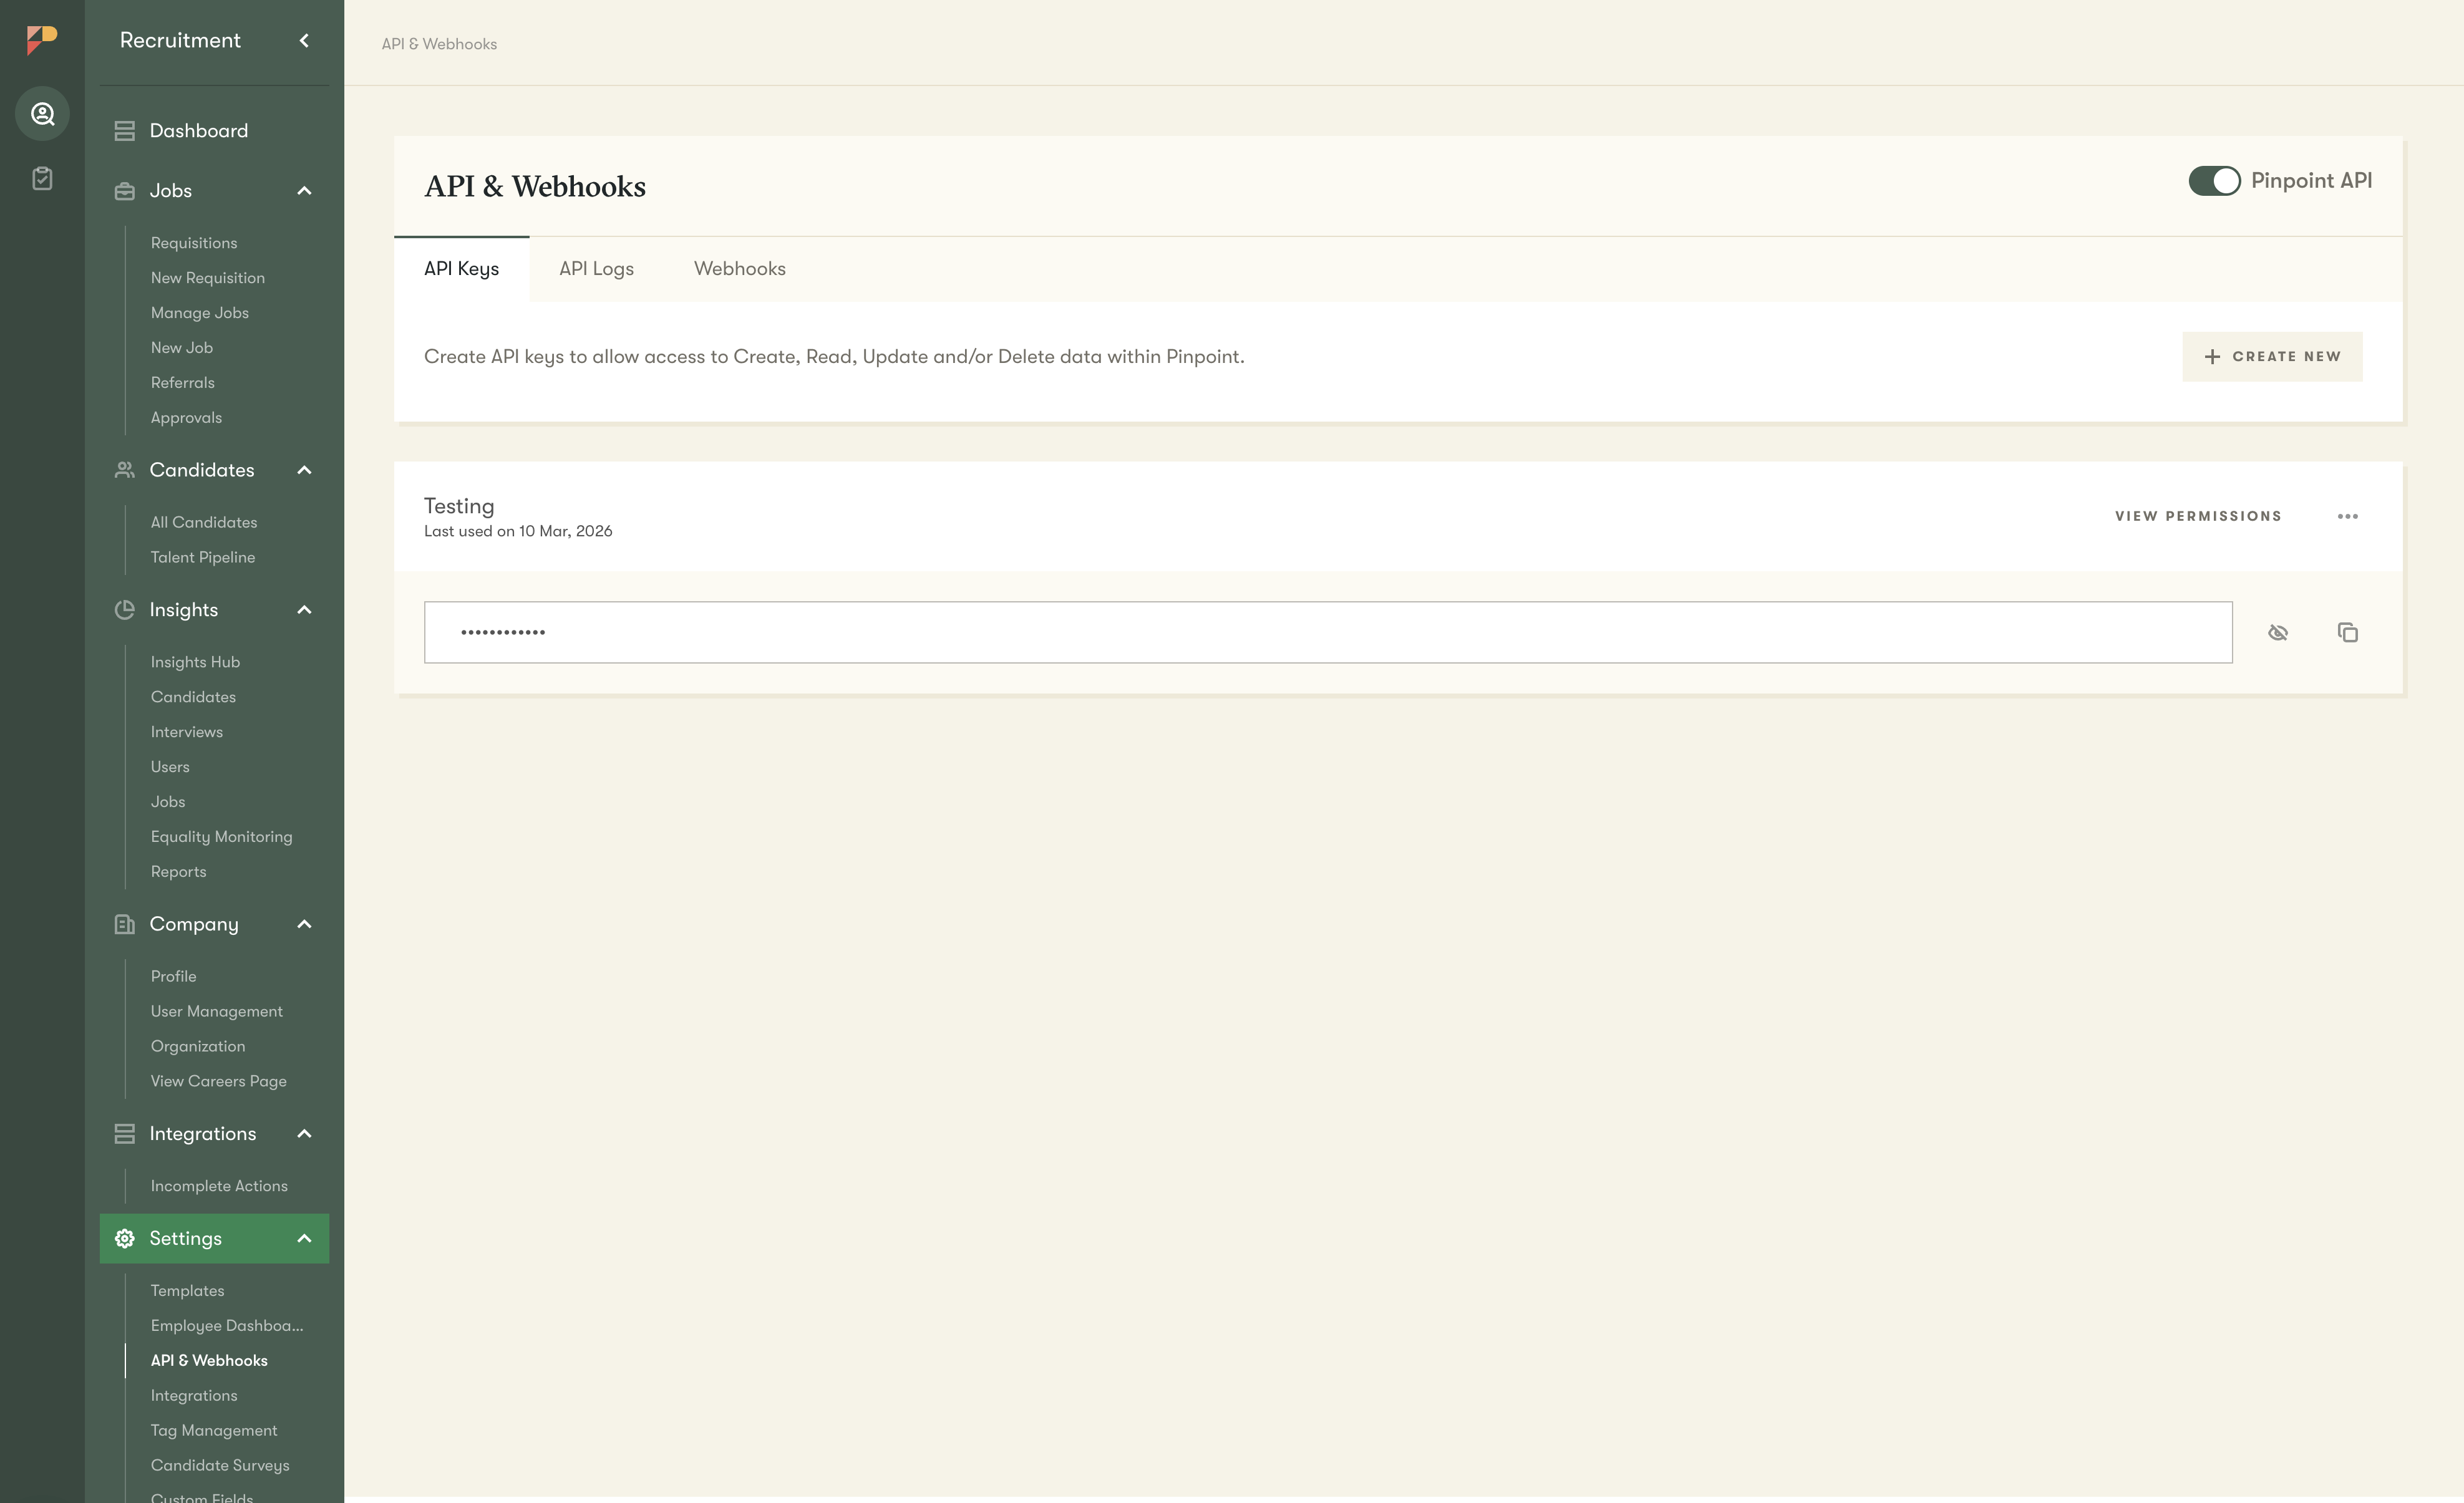
Task: Click the masked API key field
Action: click(x=1327, y=632)
